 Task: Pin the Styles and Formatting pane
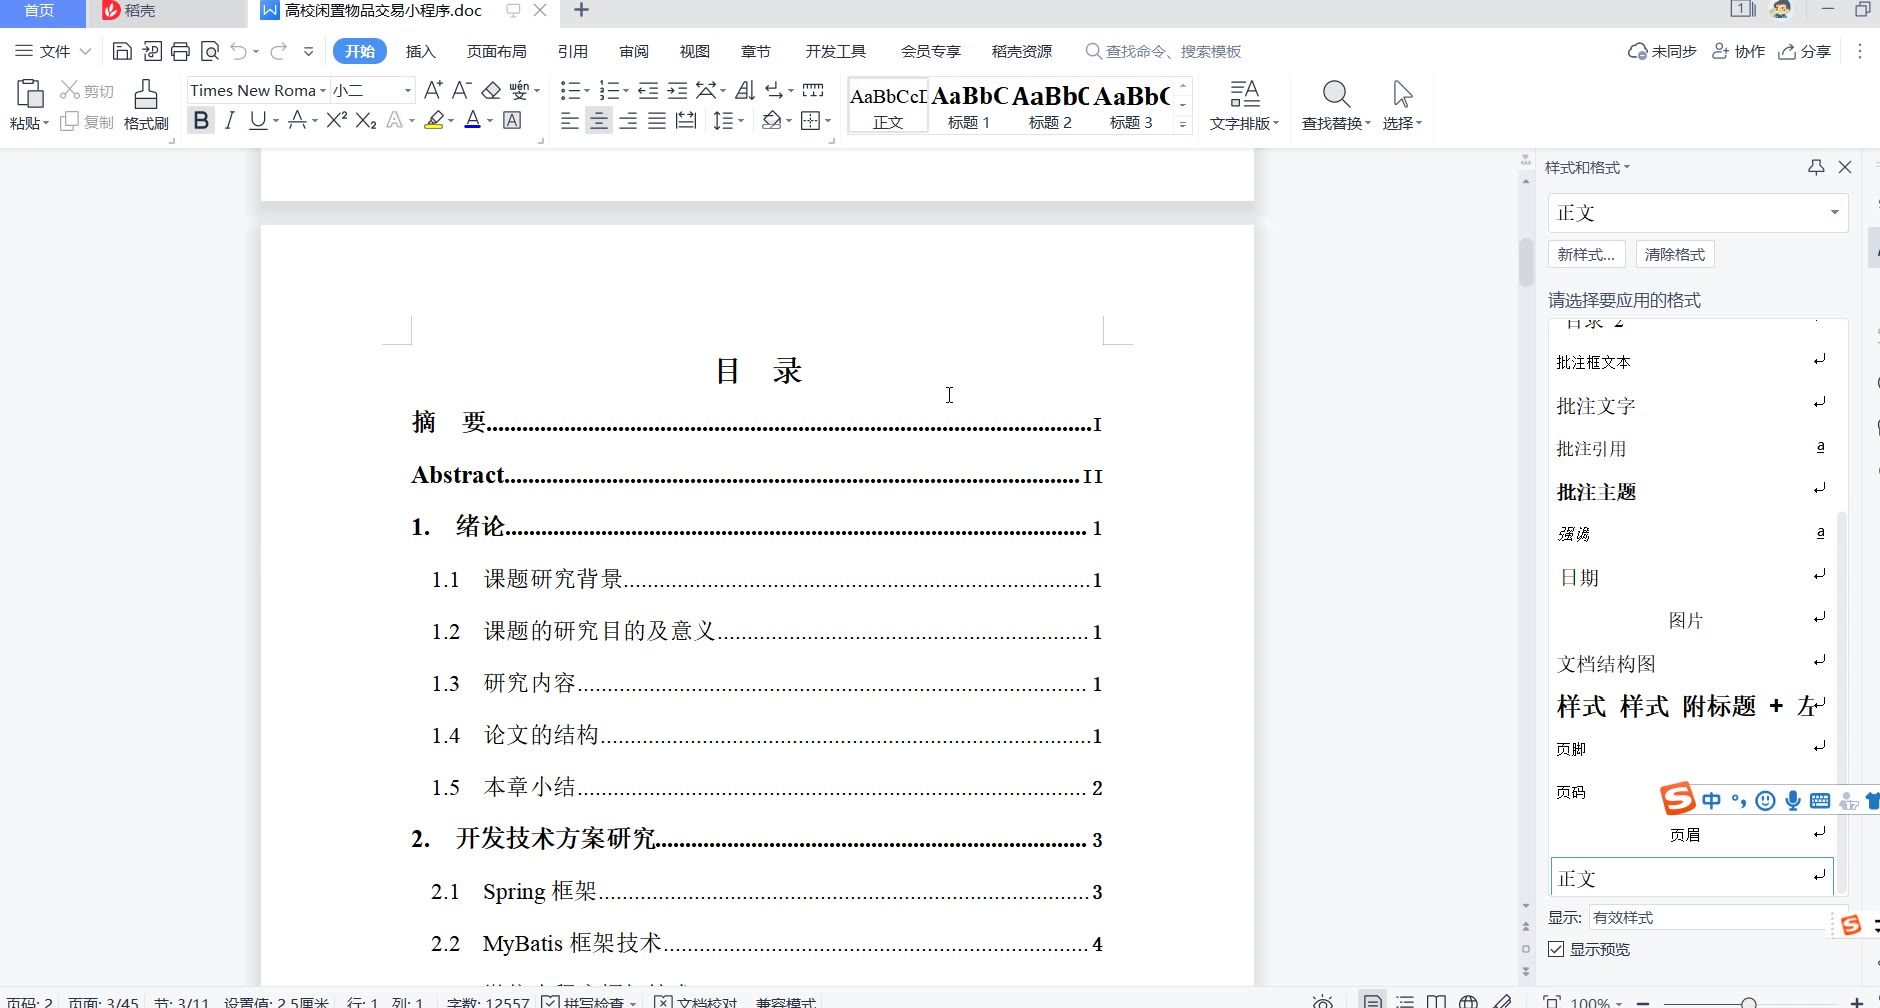coord(1816,167)
